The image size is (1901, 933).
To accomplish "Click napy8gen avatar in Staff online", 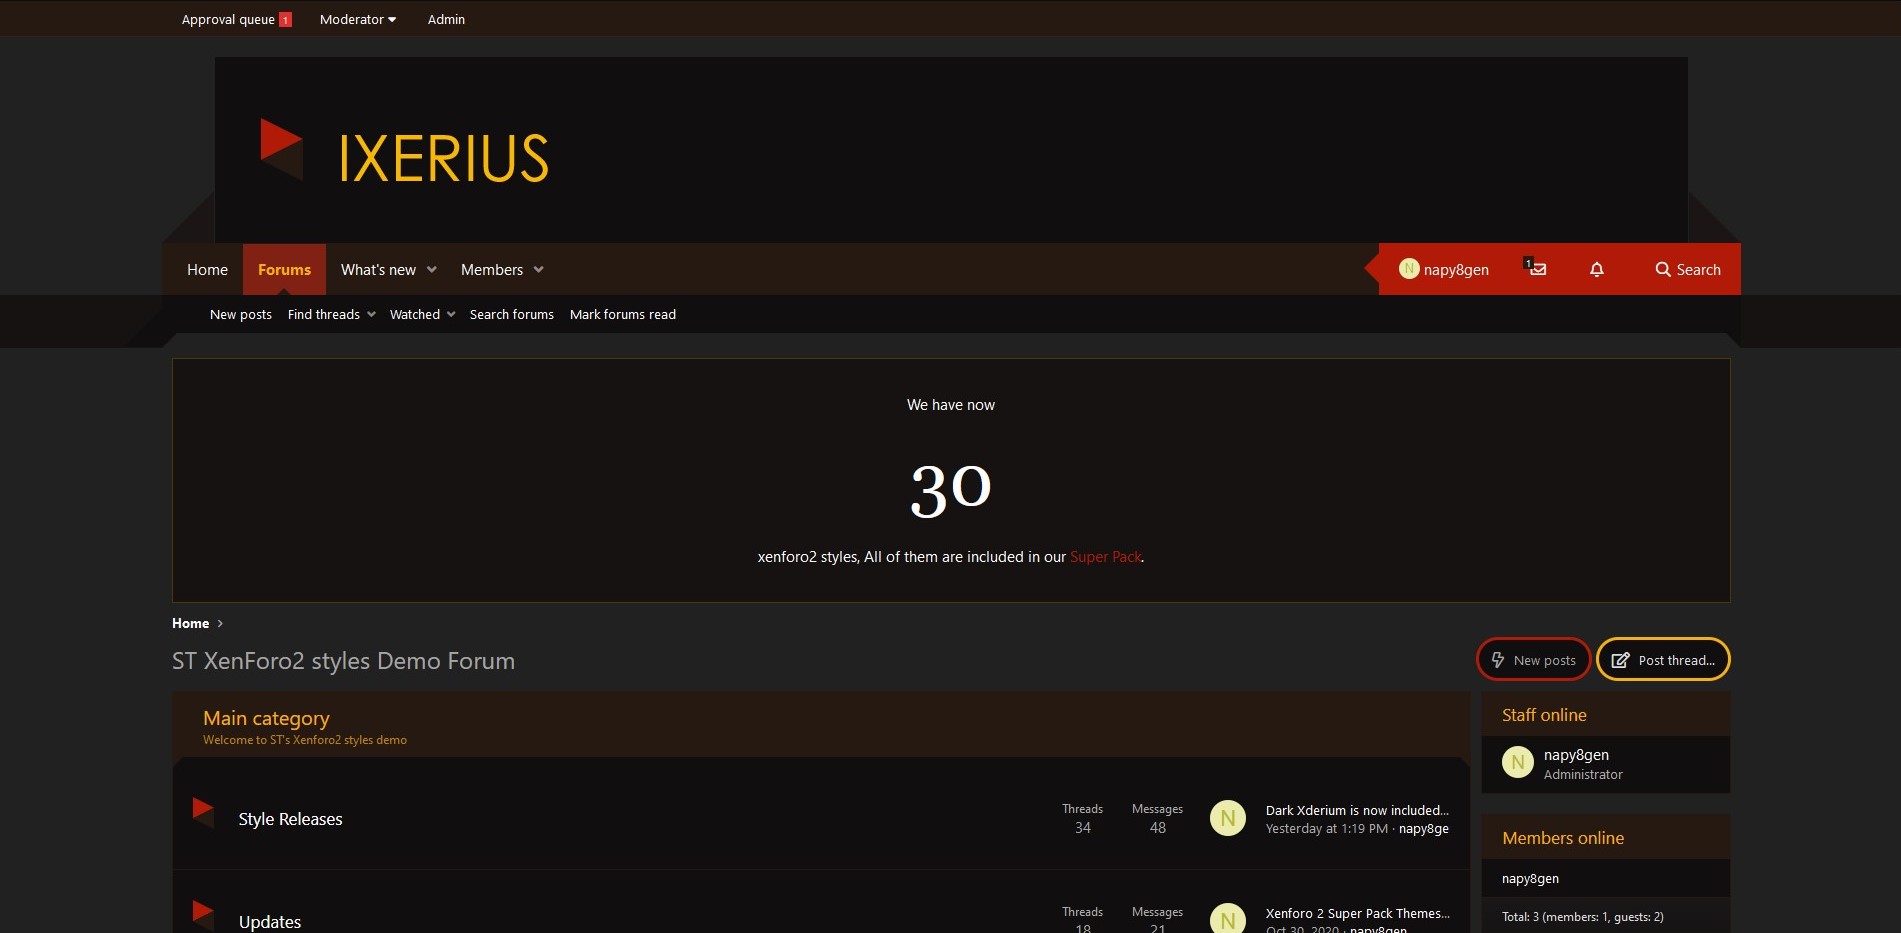I will coord(1518,762).
